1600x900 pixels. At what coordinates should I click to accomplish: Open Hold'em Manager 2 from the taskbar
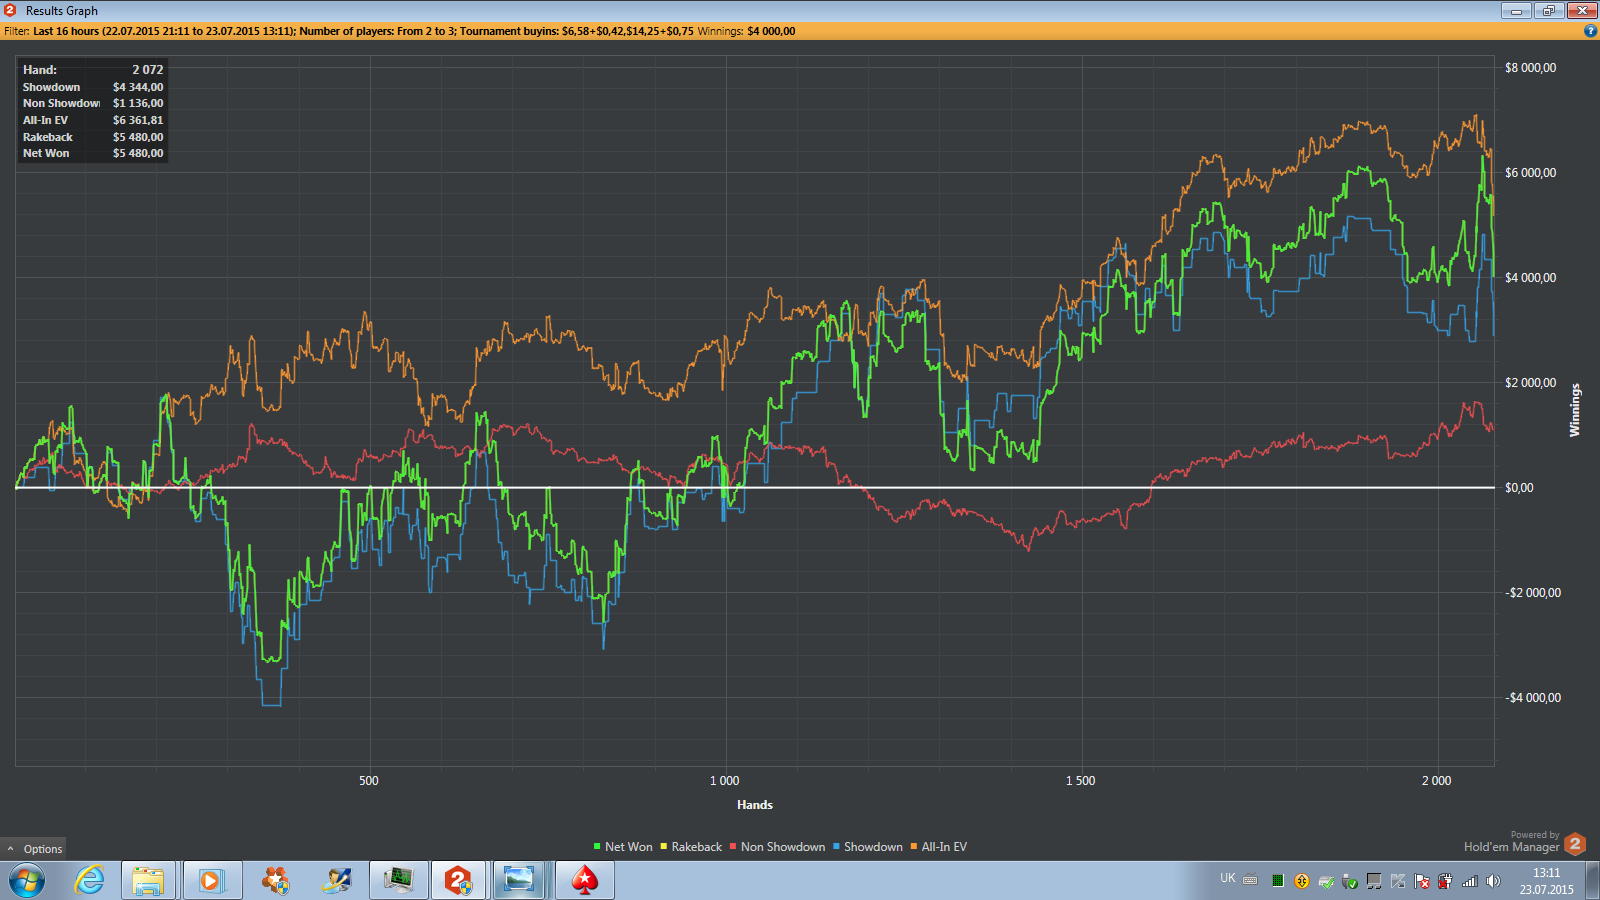(x=458, y=880)
